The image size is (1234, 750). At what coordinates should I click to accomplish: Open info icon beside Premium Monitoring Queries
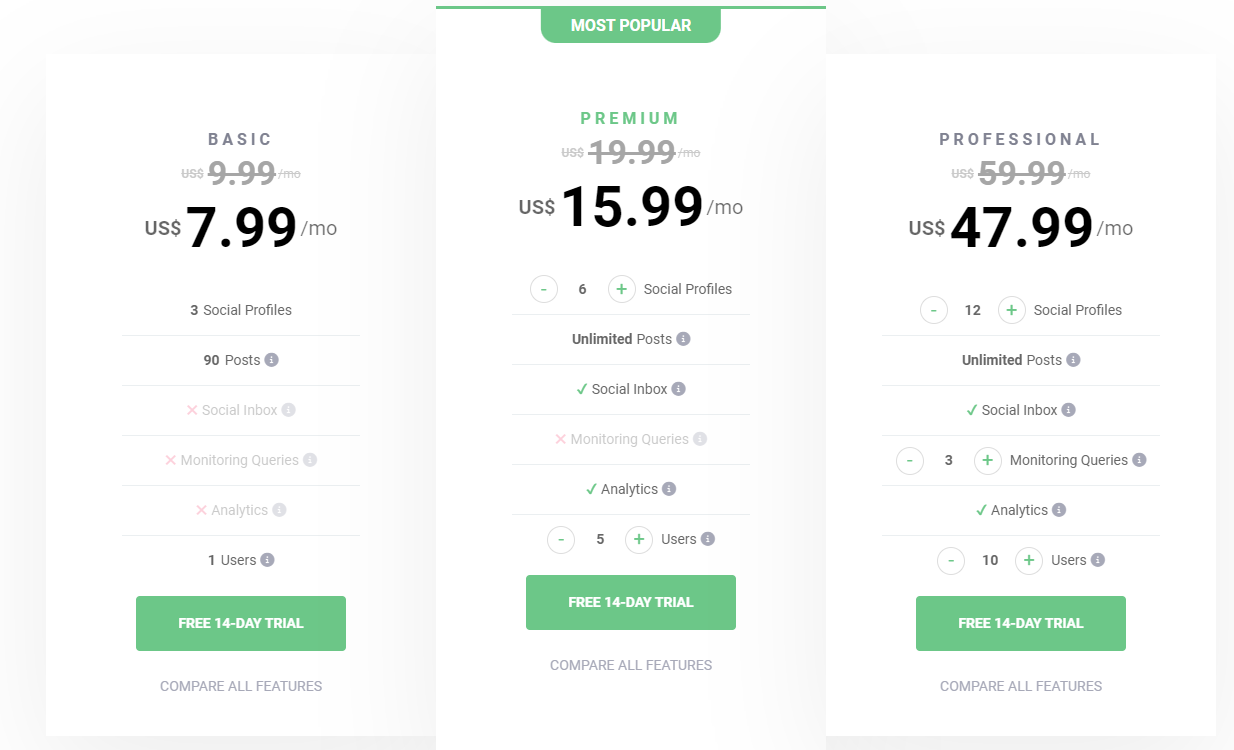700,439
